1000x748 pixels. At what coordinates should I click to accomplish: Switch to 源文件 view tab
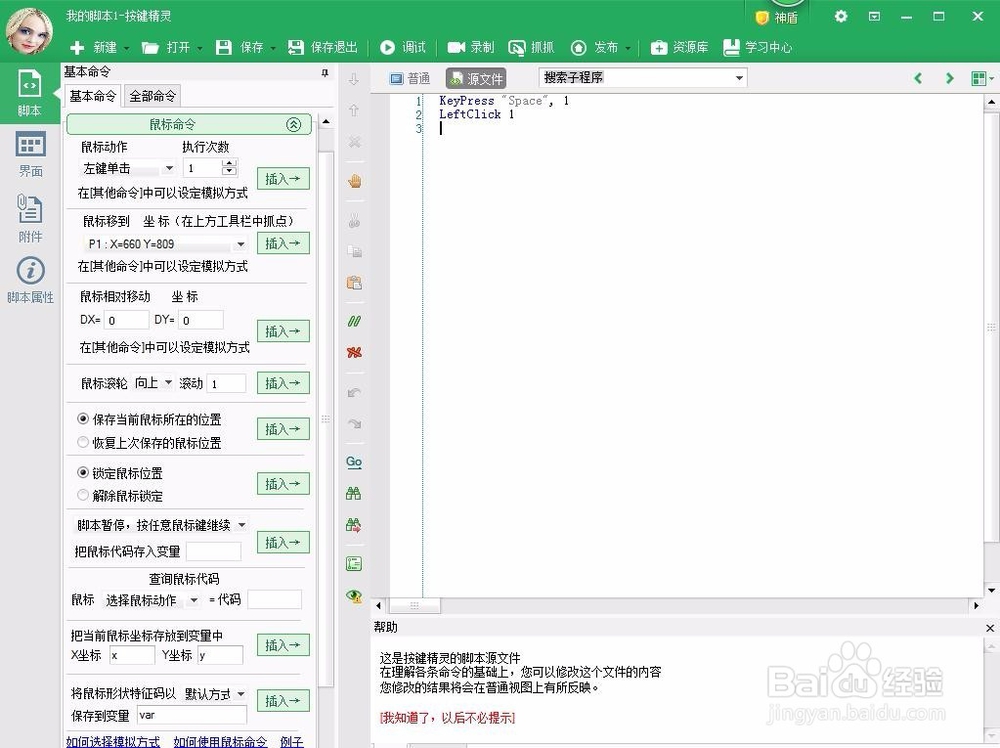476,78
